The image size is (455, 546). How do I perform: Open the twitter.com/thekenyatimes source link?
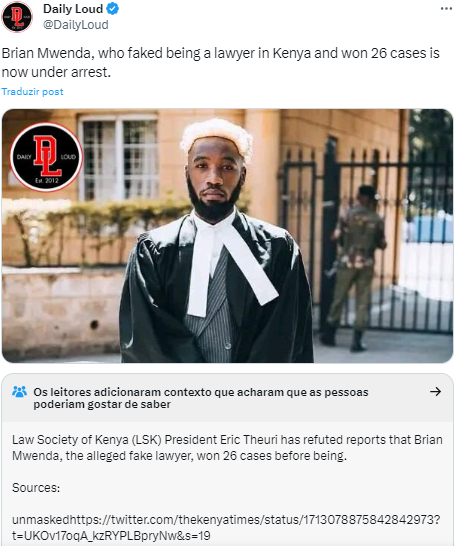226,520
